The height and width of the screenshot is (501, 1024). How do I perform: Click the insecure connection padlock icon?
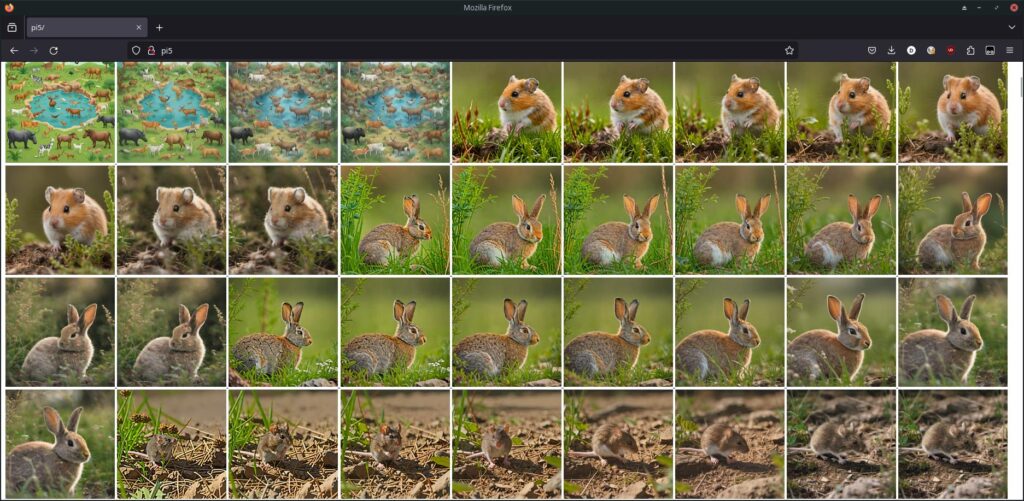[151, 50]
